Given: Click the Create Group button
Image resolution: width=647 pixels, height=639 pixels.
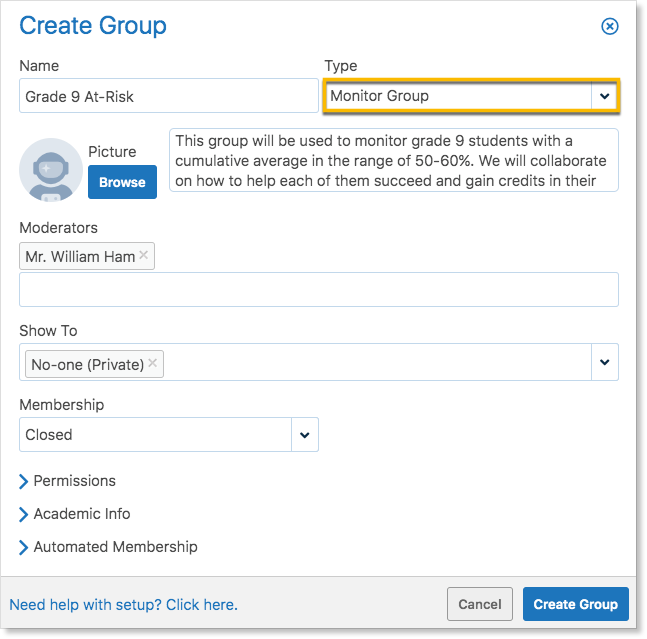Looking at the screenshot, I should 576,604.
